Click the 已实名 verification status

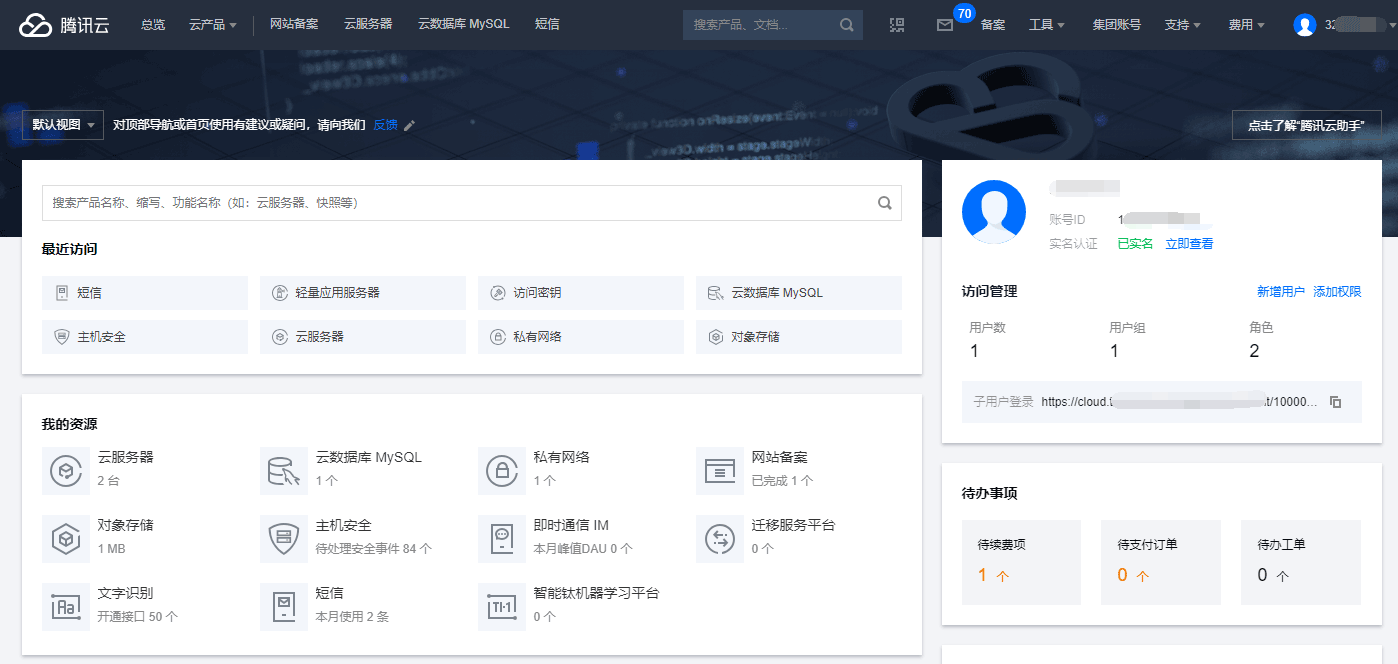[1135, 244]
